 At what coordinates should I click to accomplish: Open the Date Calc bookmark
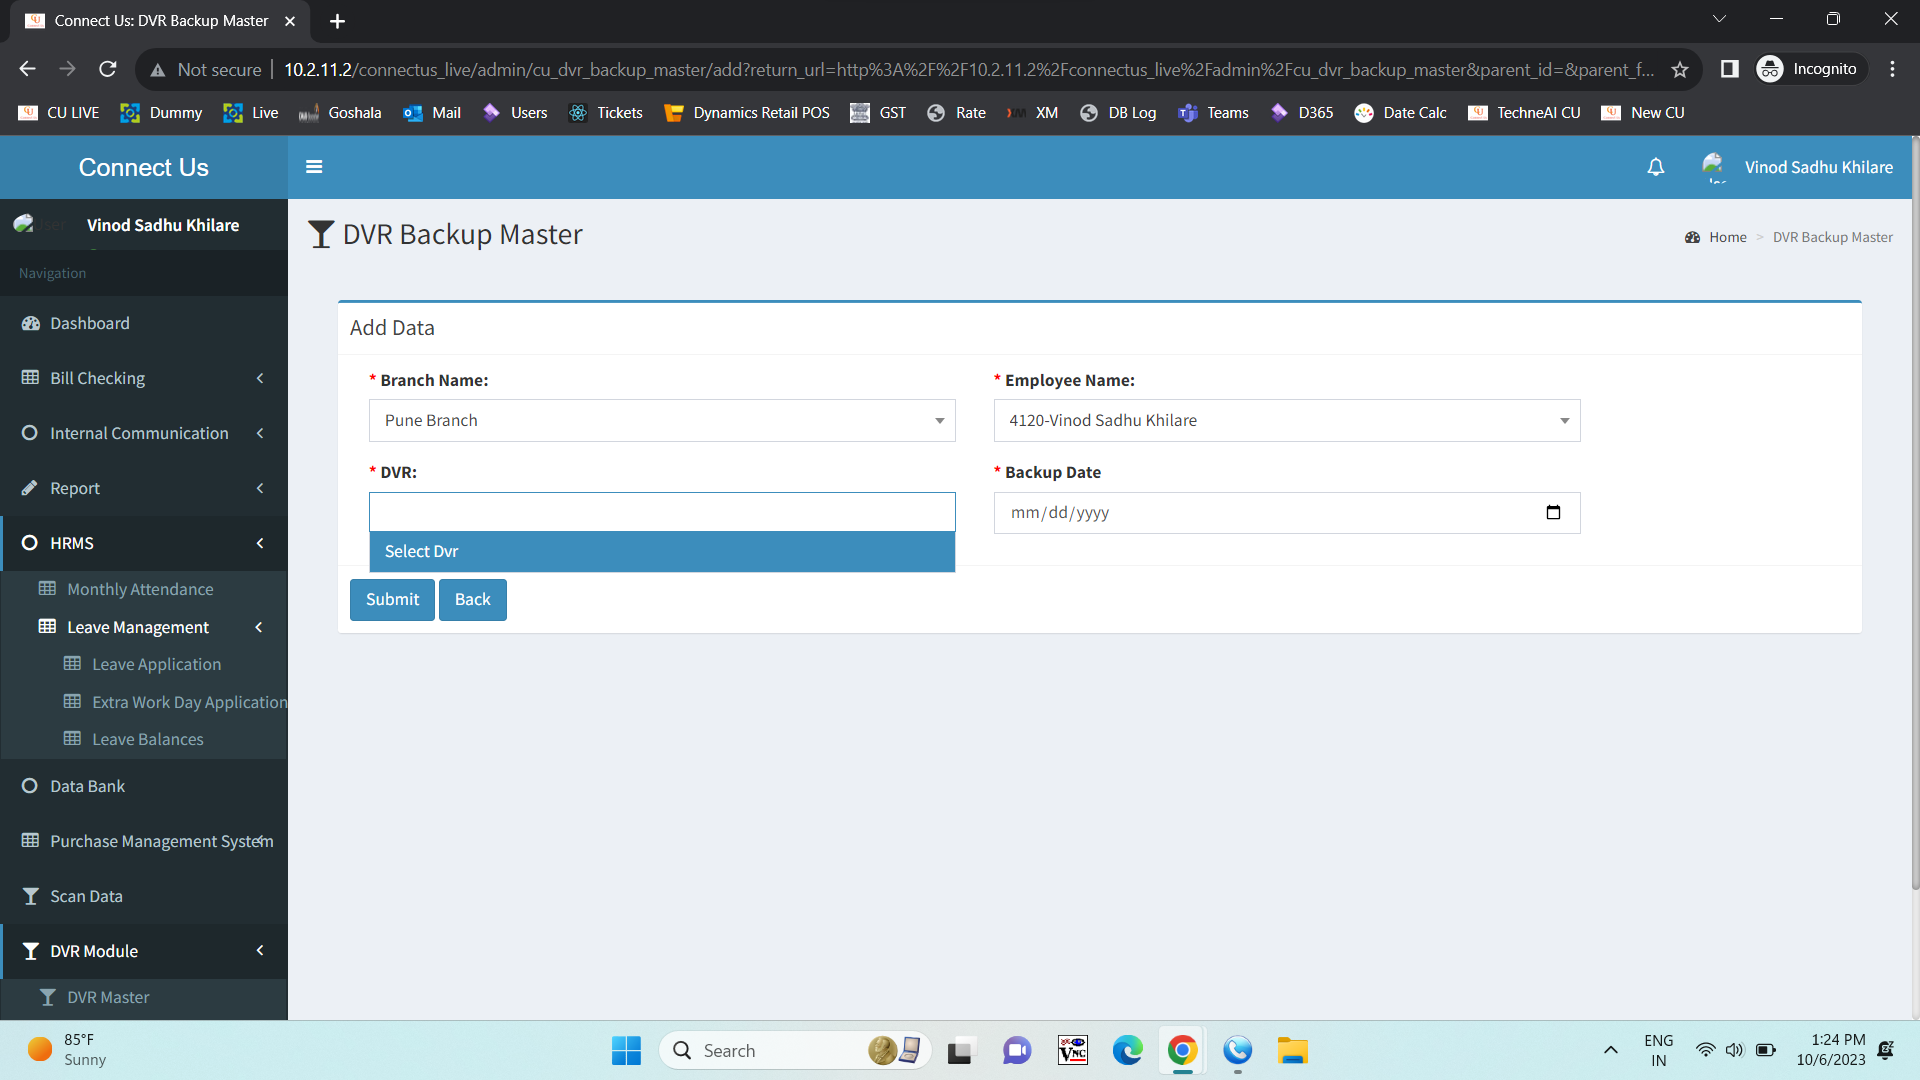pyautogui.click(x=1401, y=113)
